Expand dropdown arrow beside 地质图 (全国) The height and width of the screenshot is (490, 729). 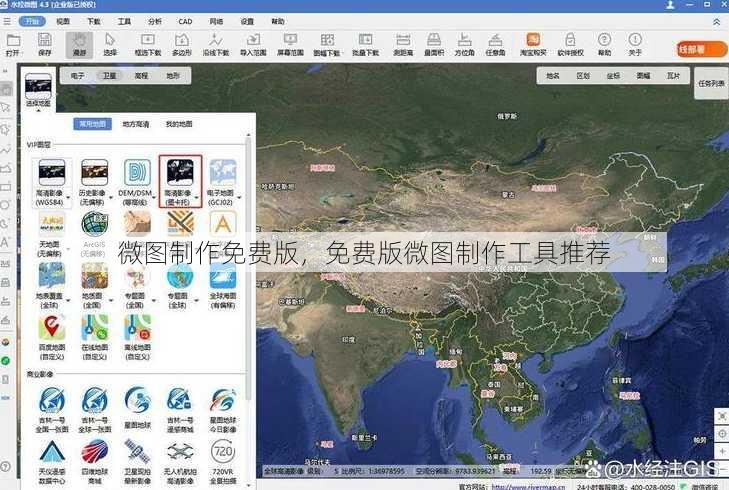tap(111, 300)
